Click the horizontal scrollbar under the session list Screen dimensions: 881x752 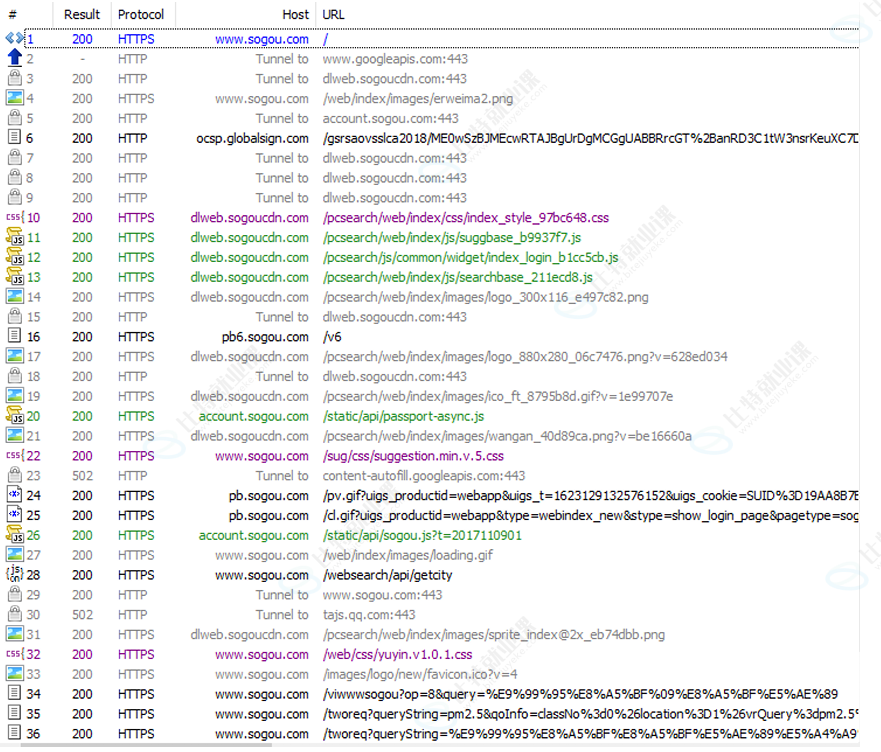tap(146, 745)
